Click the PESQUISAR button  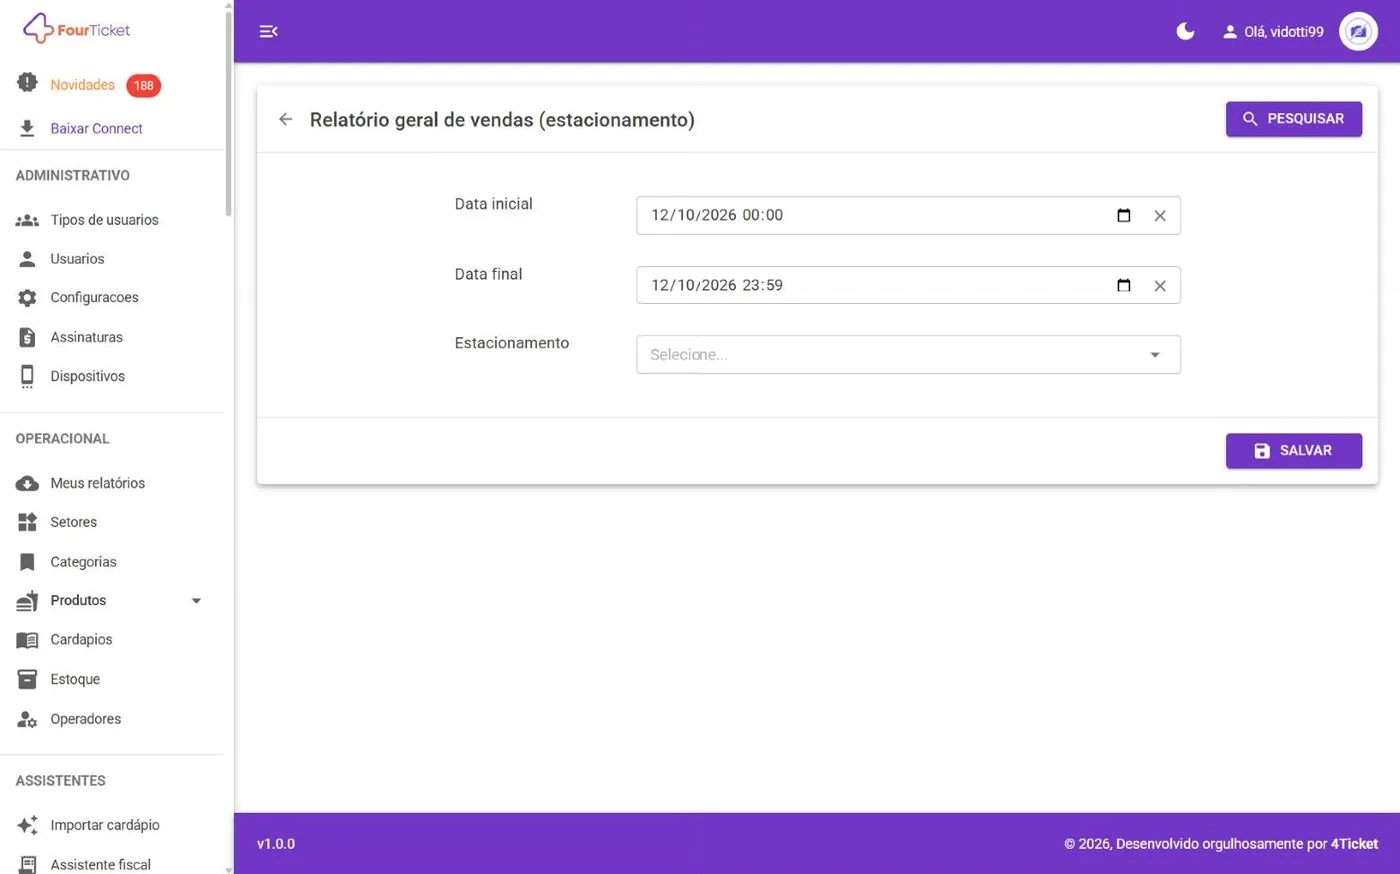click(x=1294, y=119)
